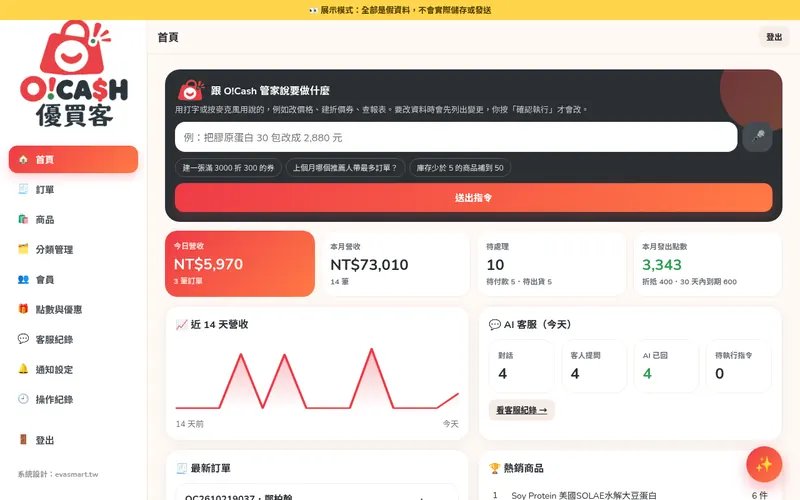Viewport: 800px width, 500px height.
Task: Click the 首頁 page title in header
Action: [168, 37]
